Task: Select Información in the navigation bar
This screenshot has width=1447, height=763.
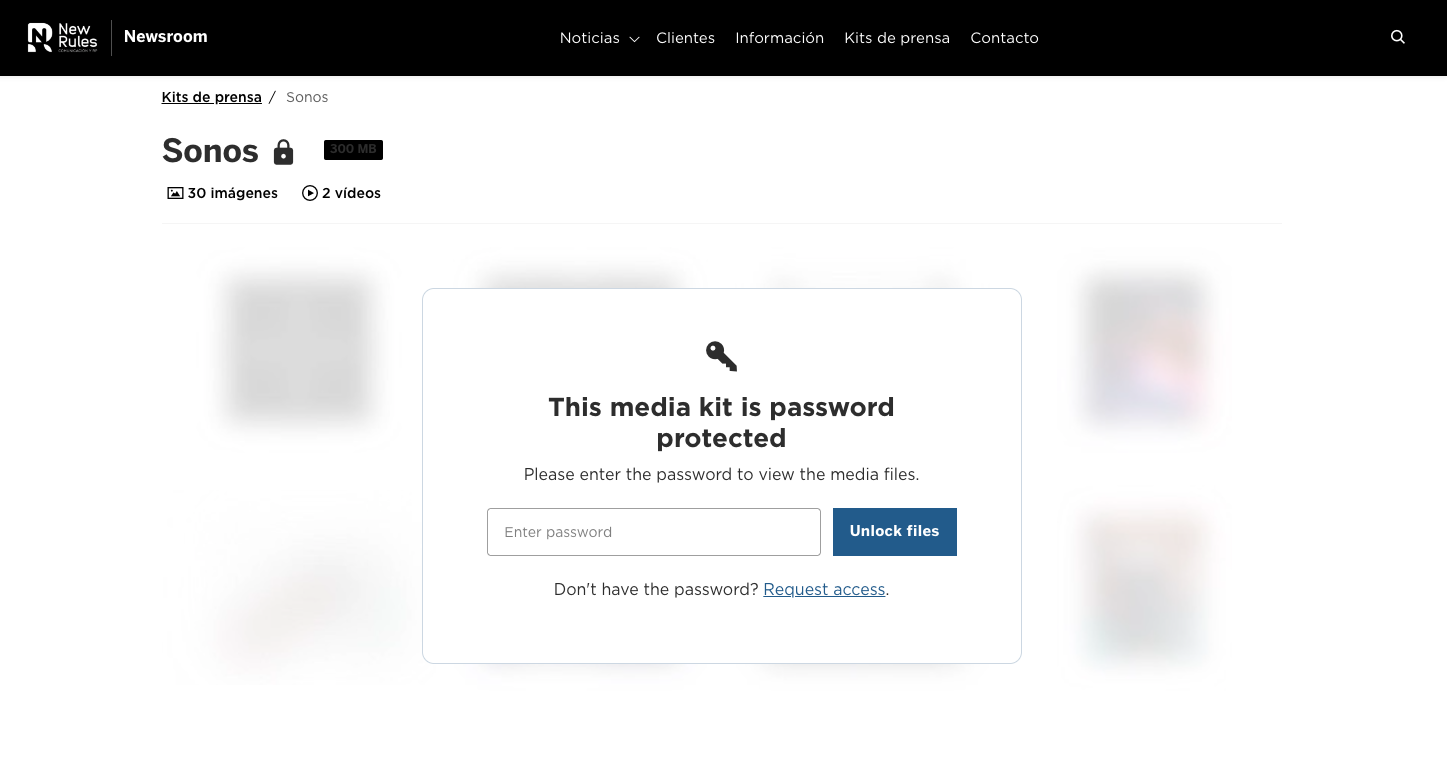Action: tap(779, 38)
